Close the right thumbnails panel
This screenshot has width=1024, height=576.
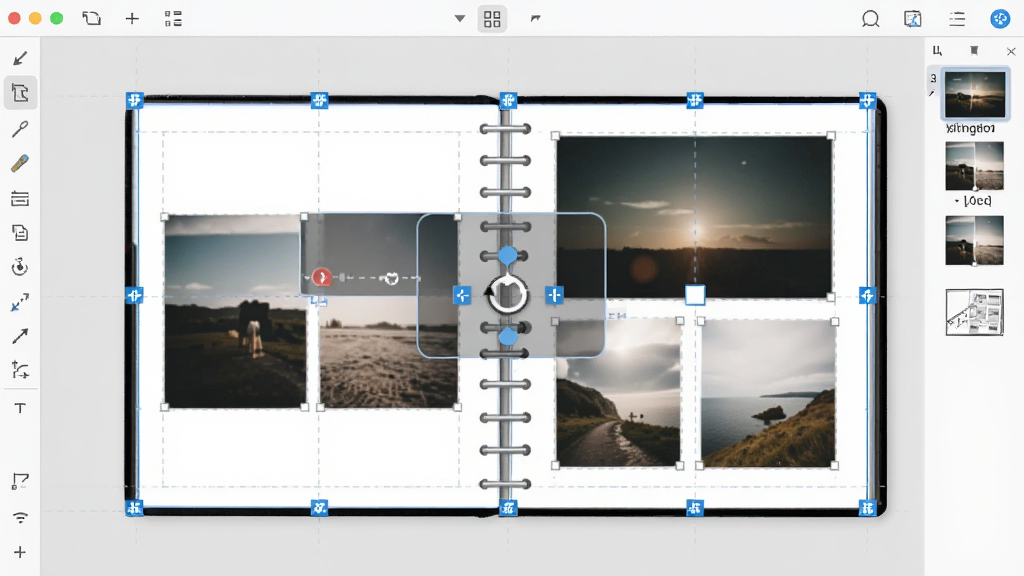1011,51
